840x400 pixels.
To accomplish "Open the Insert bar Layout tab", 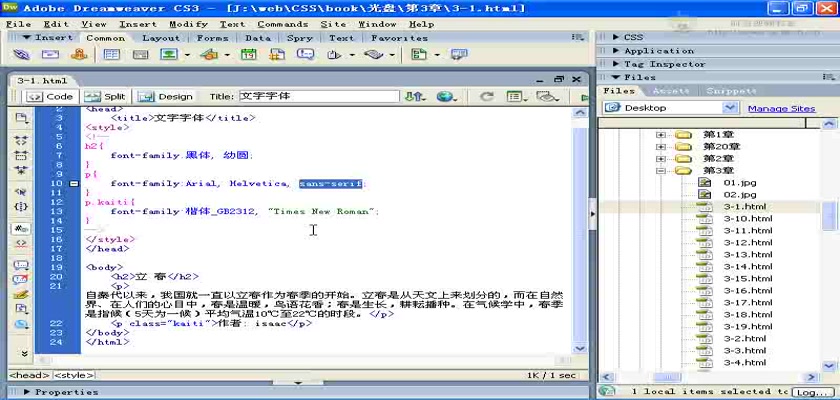I will (x=161, y=38).
